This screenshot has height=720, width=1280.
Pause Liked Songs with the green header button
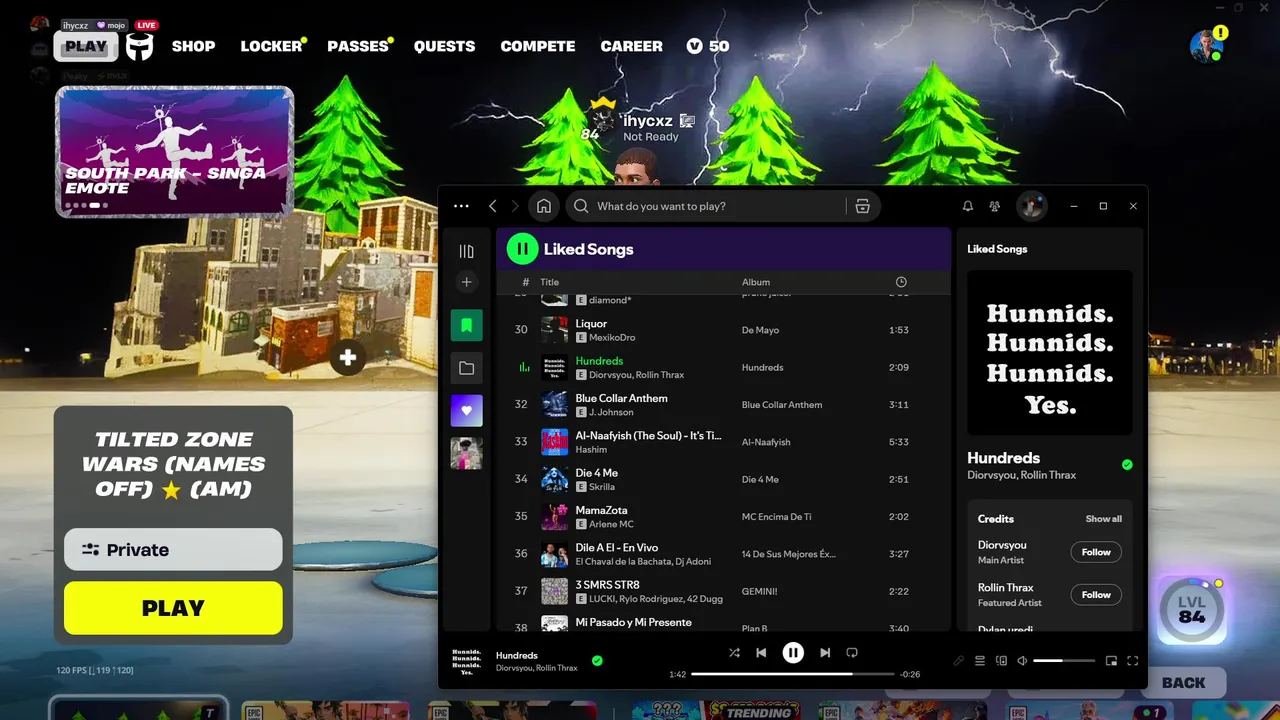click(522, 249)
